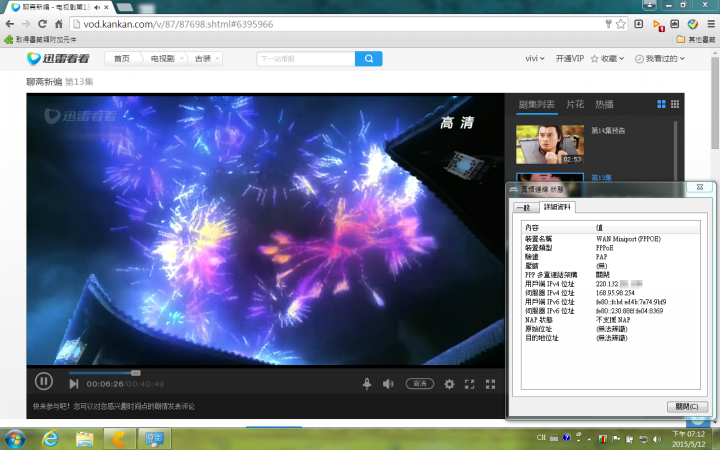Open the 片花 tab
Viewport: 720px width, 450px height.
[x=575, y=104]
